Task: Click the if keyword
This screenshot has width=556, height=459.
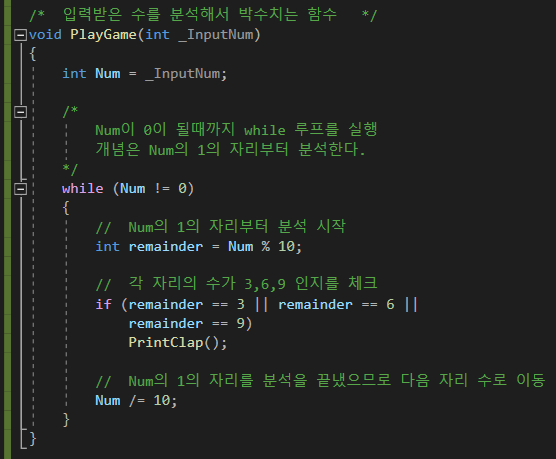Action: click(x=104, y=304)
